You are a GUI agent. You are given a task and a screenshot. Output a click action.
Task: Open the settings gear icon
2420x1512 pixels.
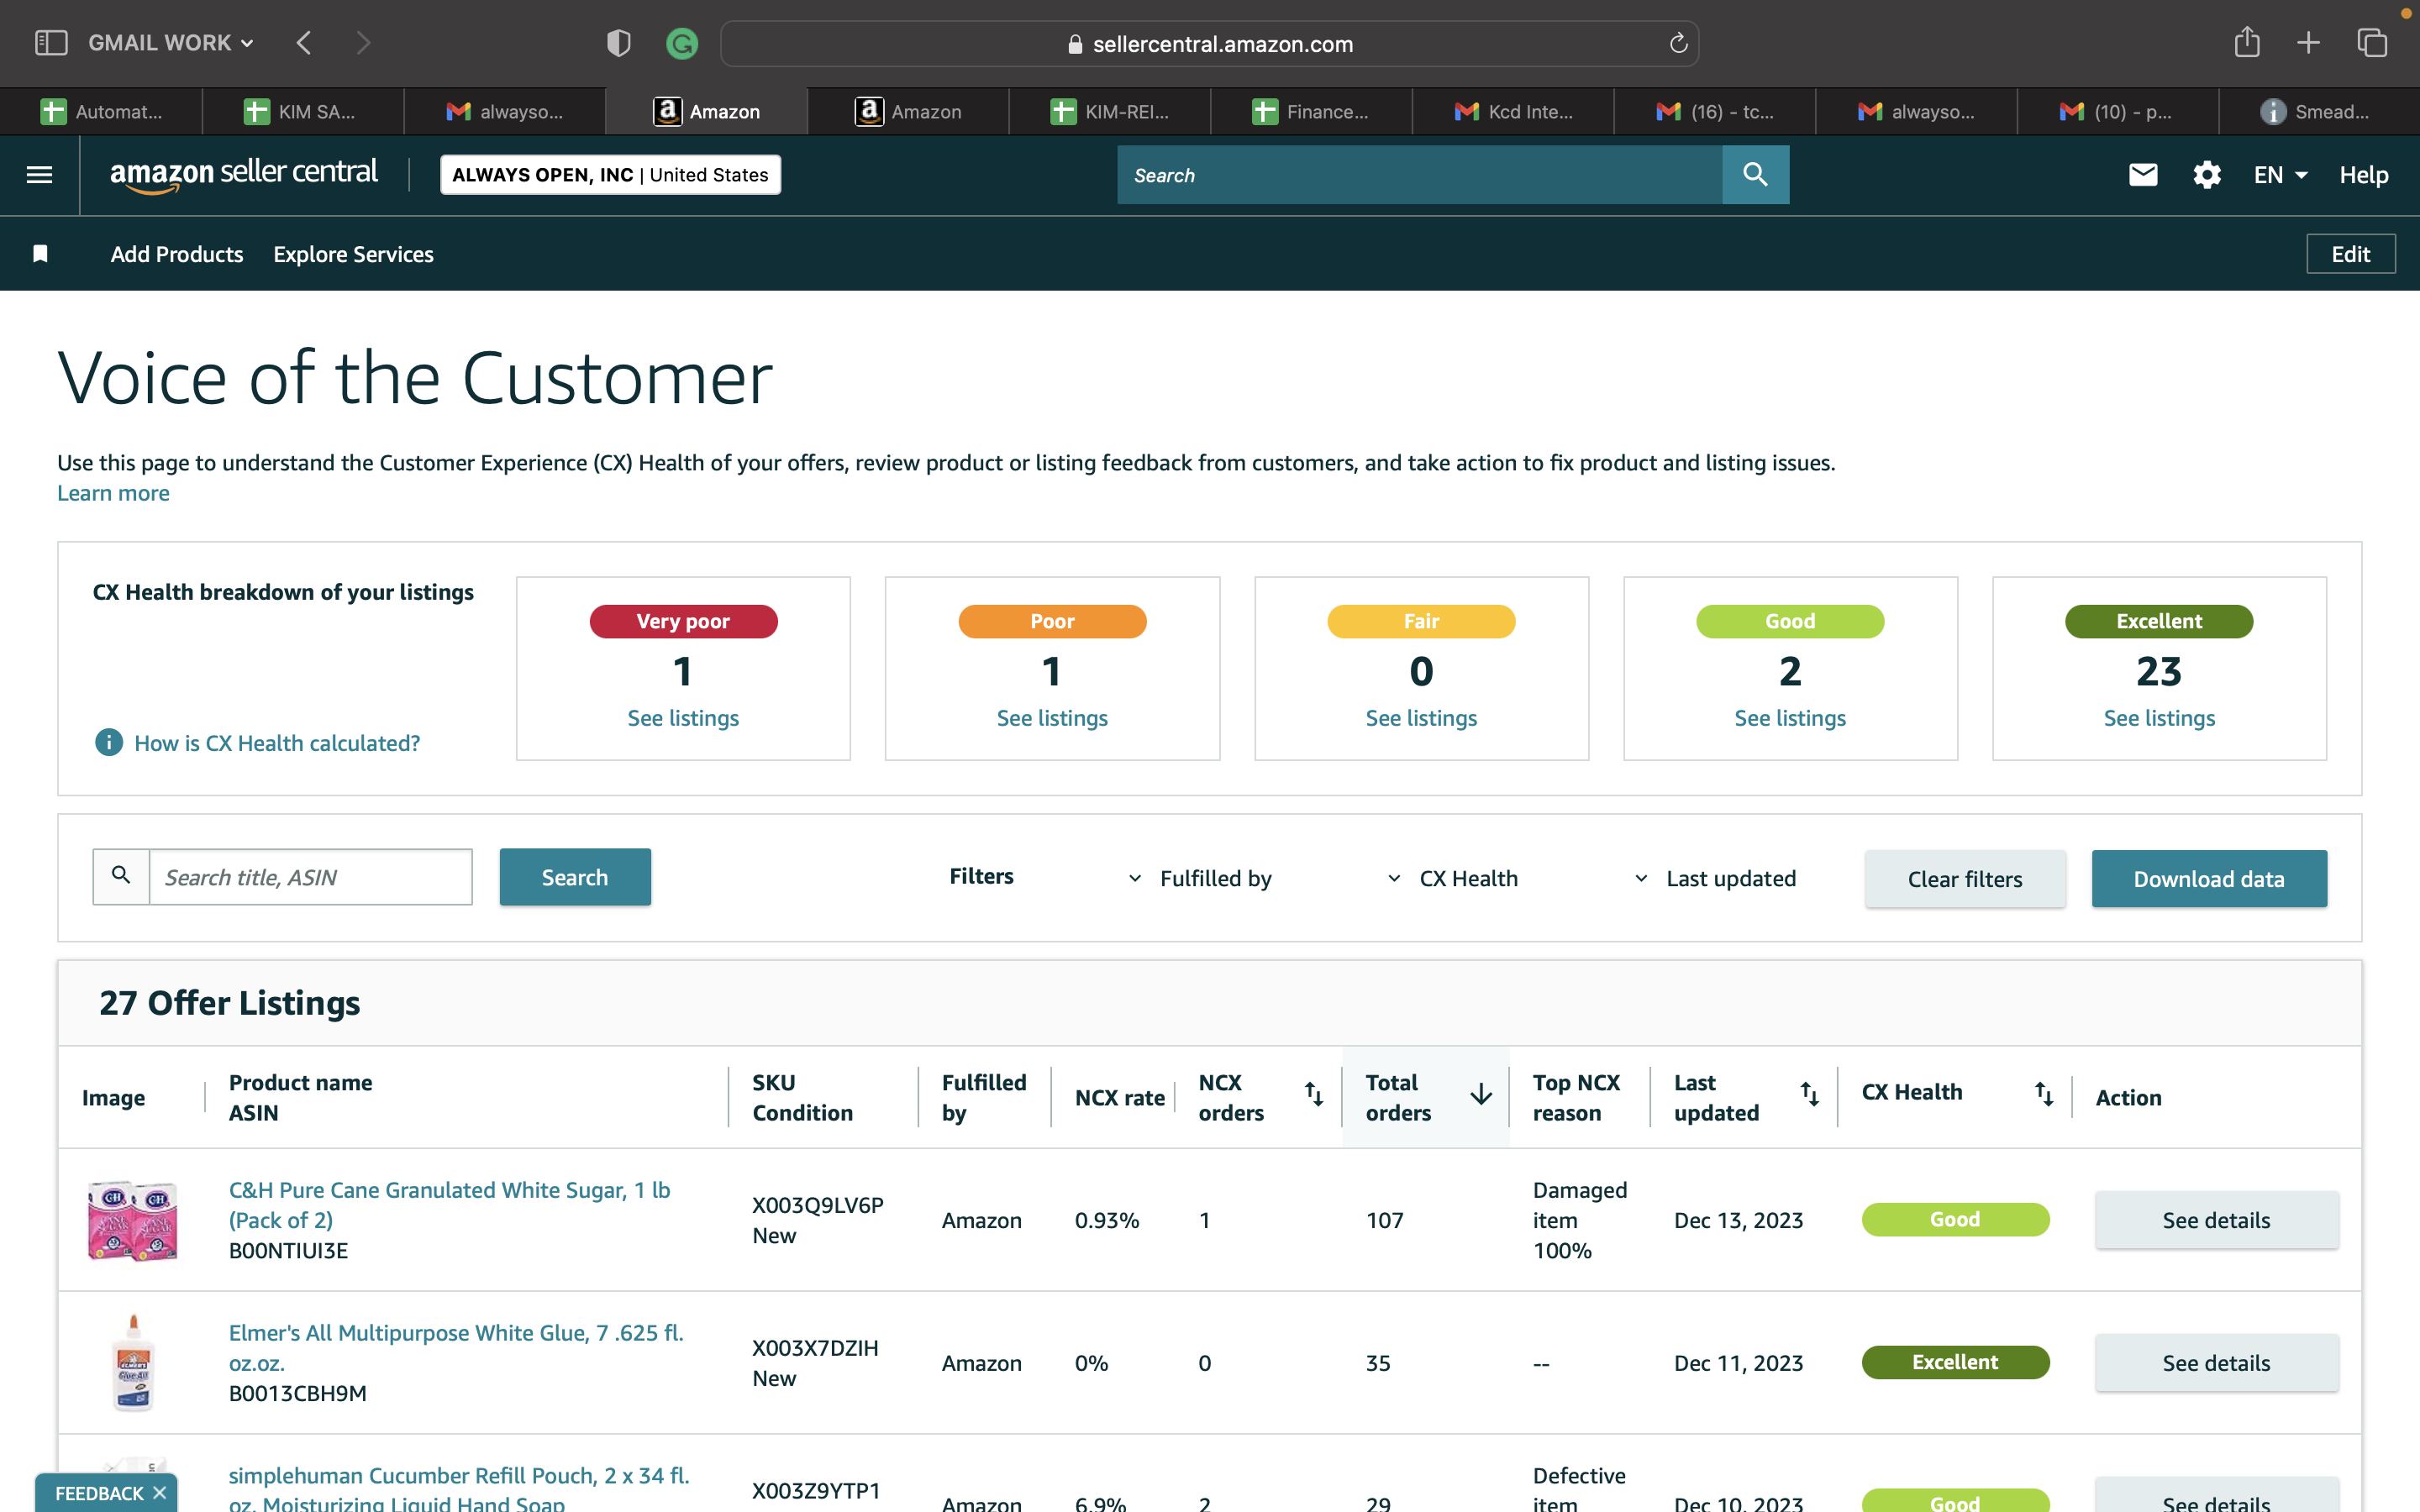(2207, 175)
